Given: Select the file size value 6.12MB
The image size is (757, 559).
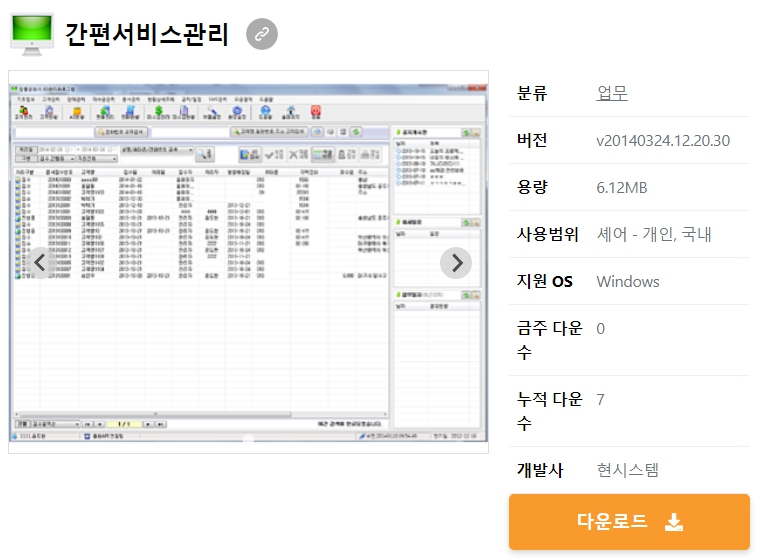Looking at the screenshot, I should [x=622, y=187].
